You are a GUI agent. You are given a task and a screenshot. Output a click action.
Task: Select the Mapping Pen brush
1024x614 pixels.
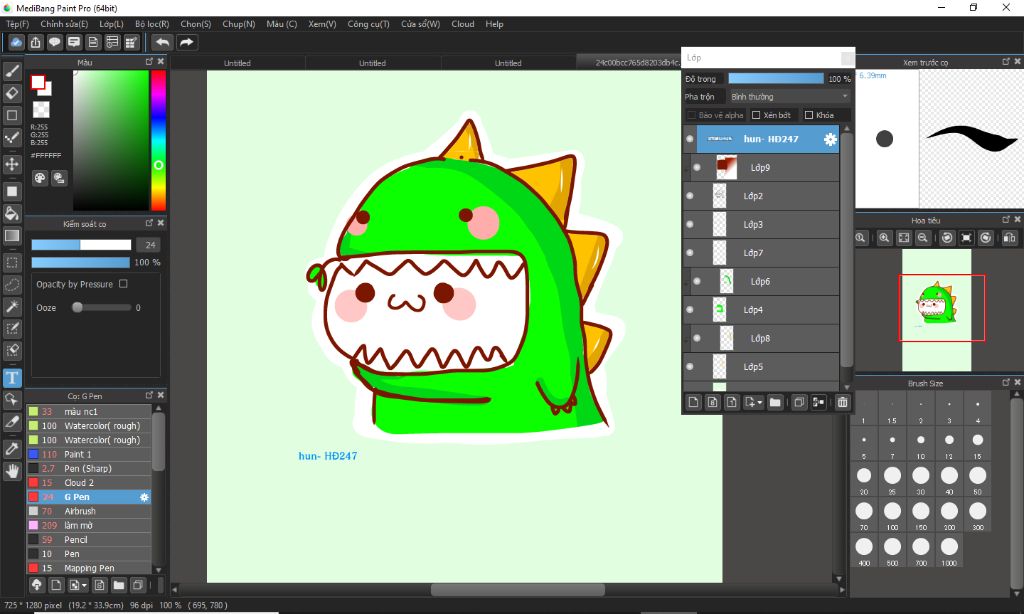coord(89,568)
